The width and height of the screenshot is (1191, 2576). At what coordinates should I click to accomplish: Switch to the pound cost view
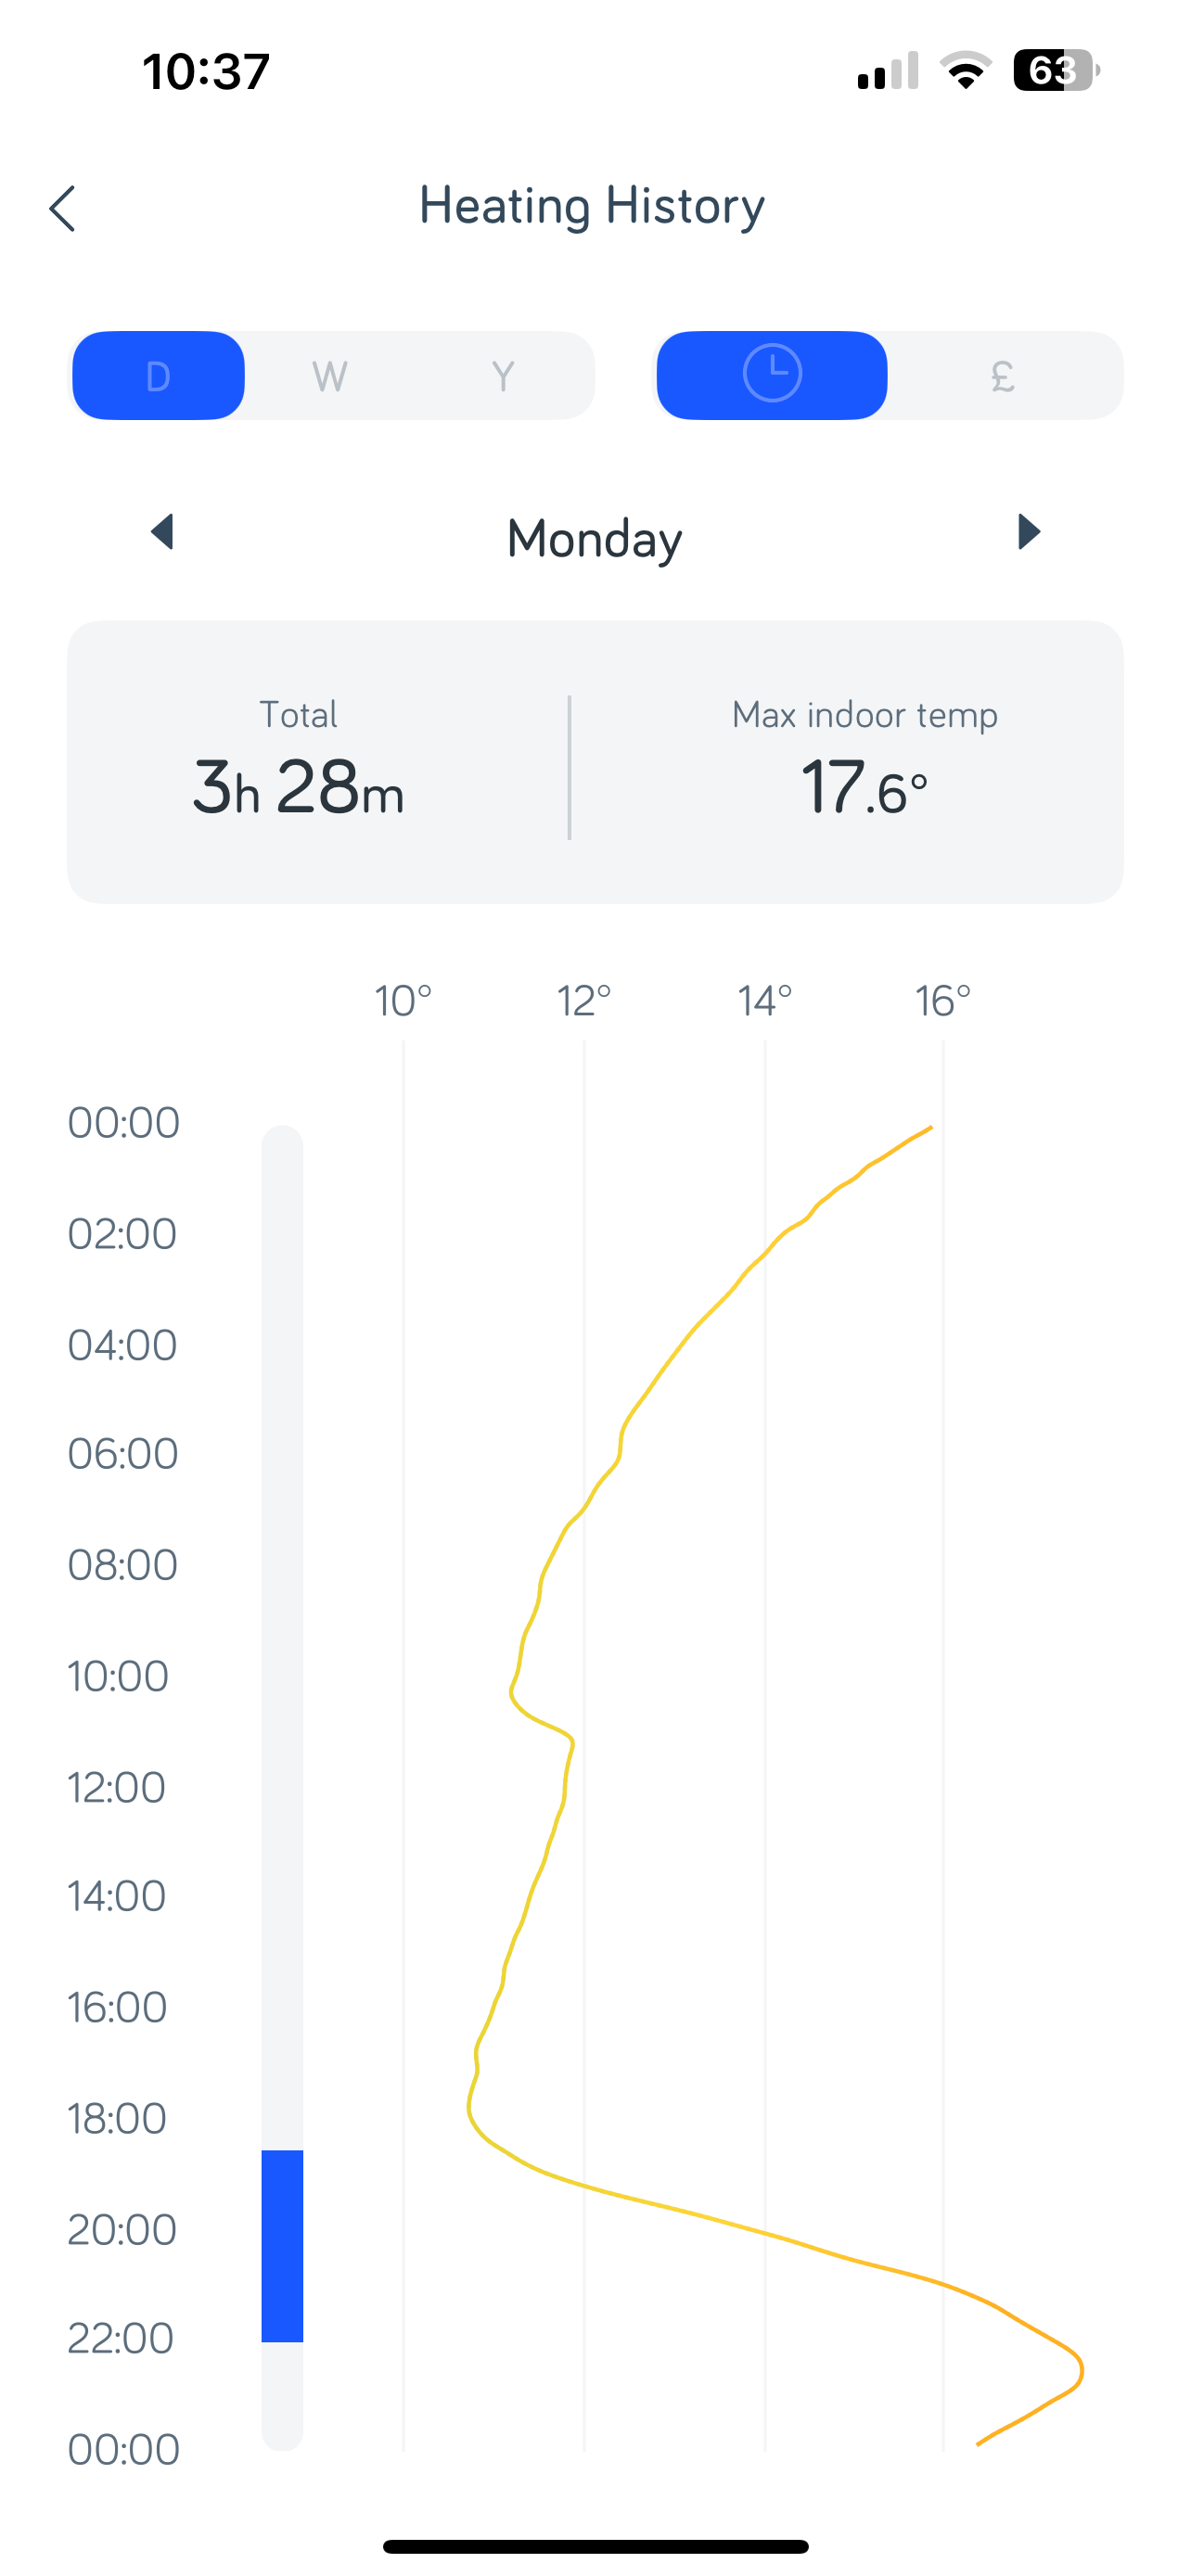pos(1003,375)
